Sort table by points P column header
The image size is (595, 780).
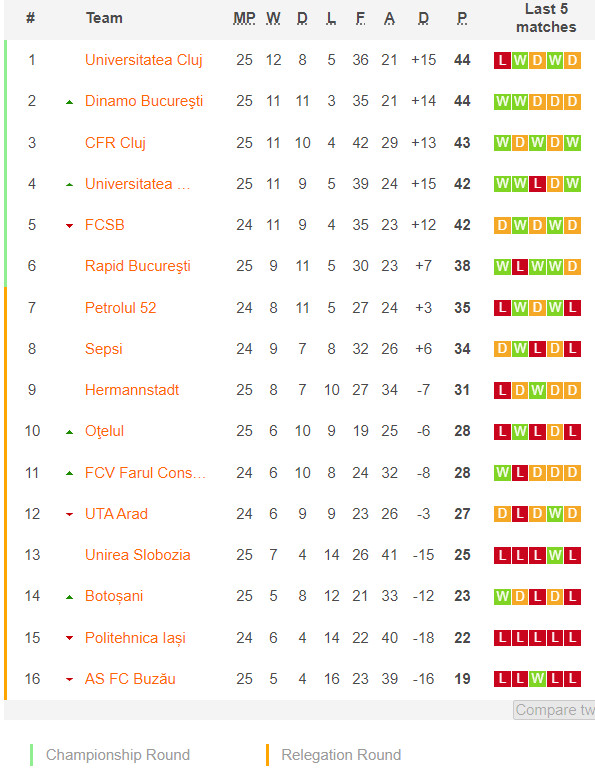pyautogui.click(x=462, y=18)
